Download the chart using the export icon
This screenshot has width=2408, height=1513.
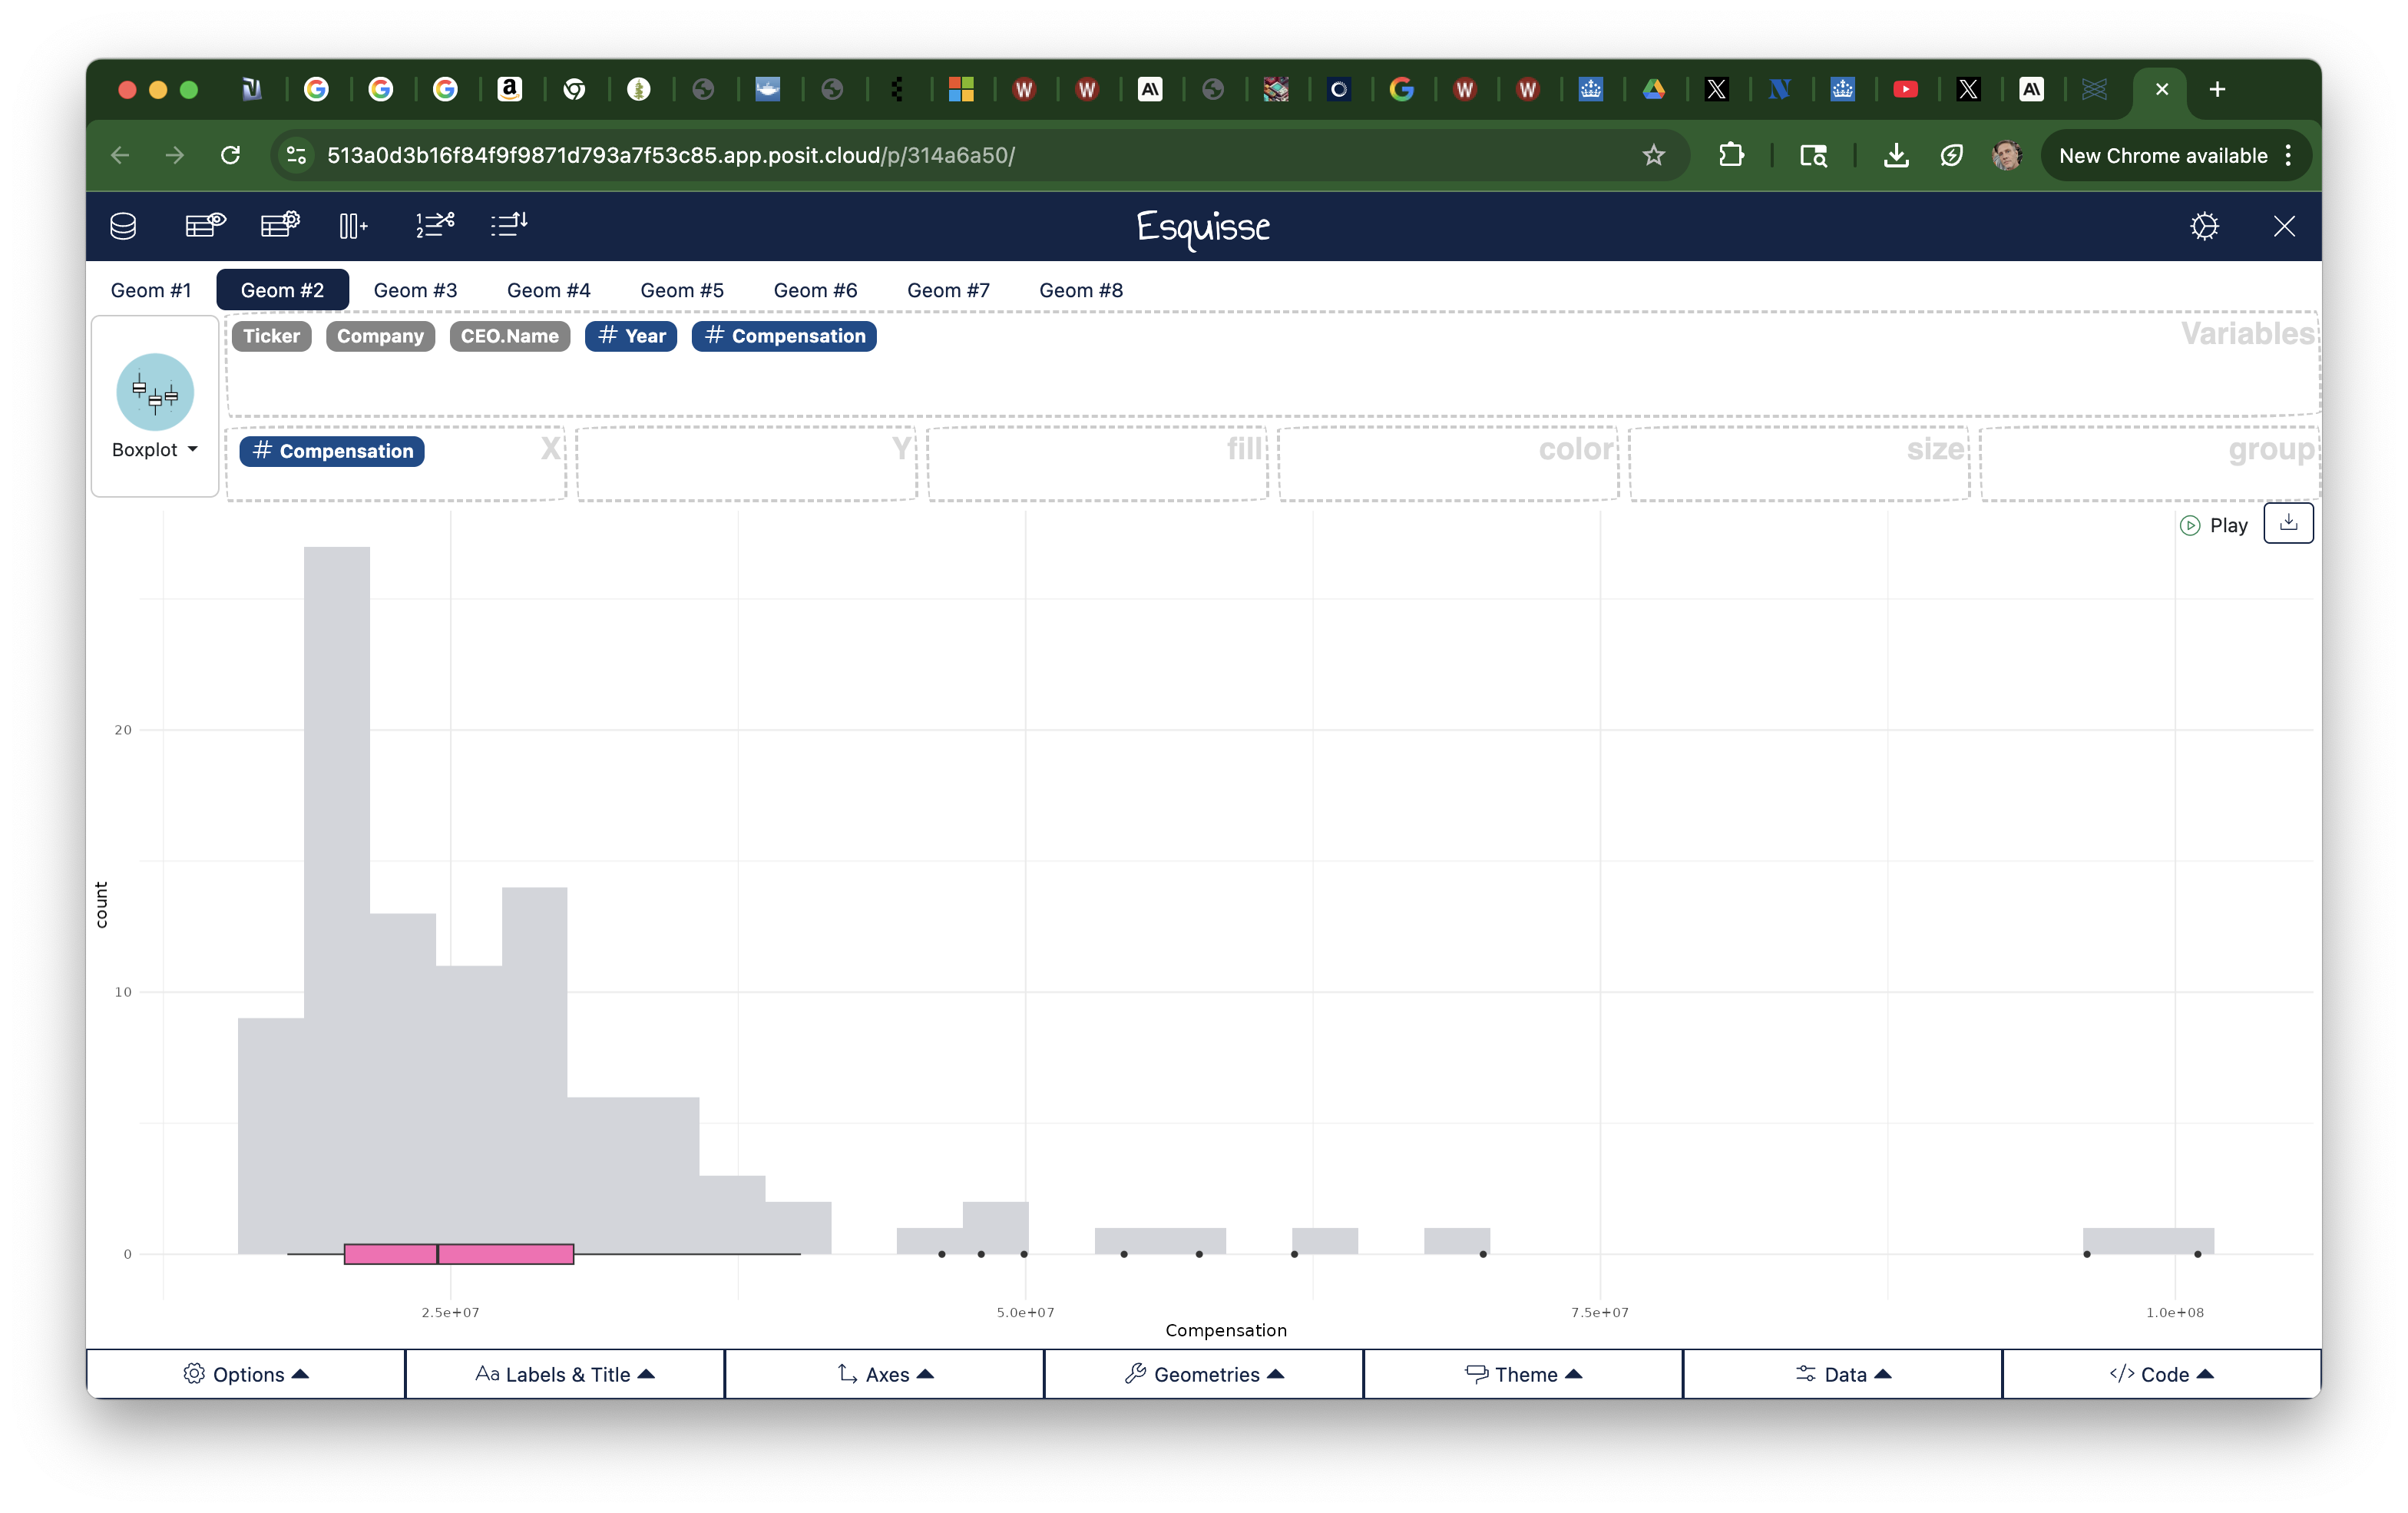[x=2288, y=523]
